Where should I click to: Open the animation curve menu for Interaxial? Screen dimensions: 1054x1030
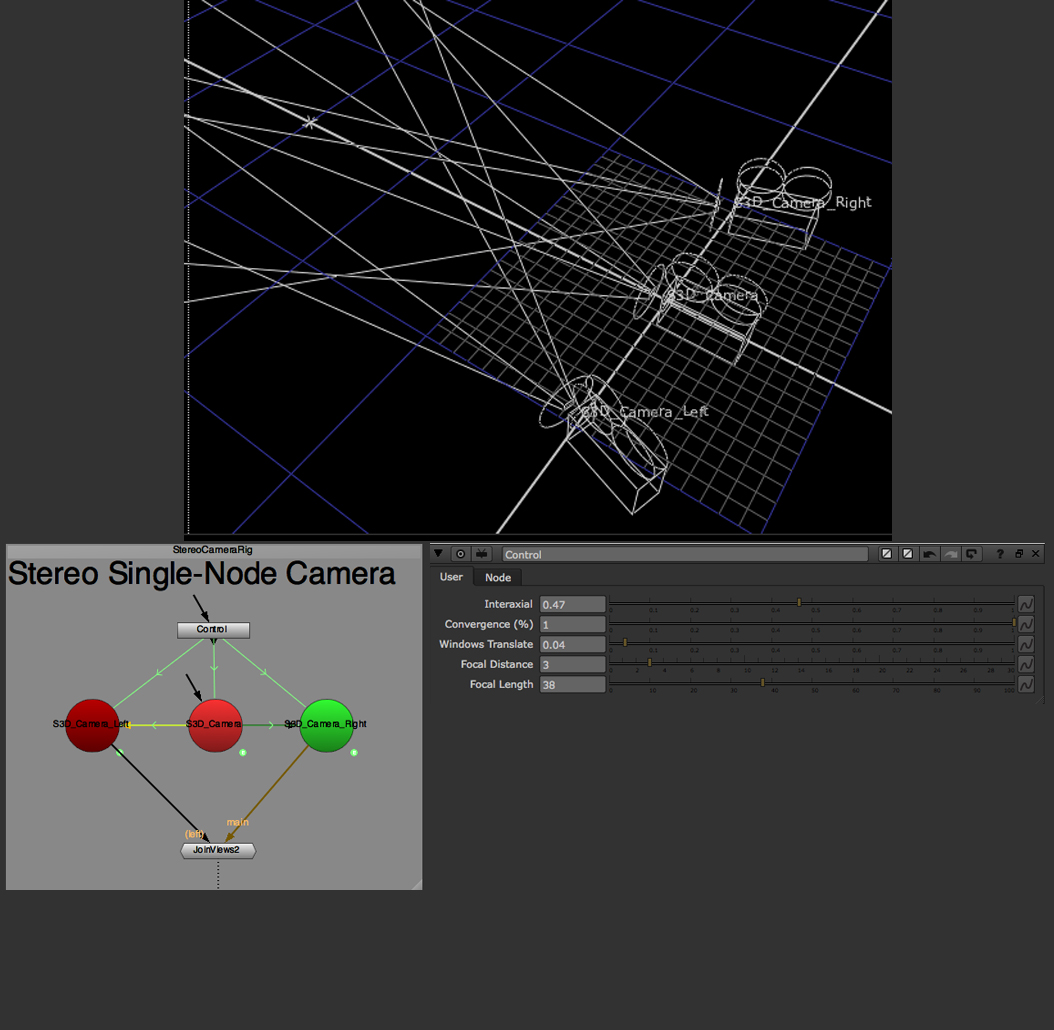[1025, 603]
